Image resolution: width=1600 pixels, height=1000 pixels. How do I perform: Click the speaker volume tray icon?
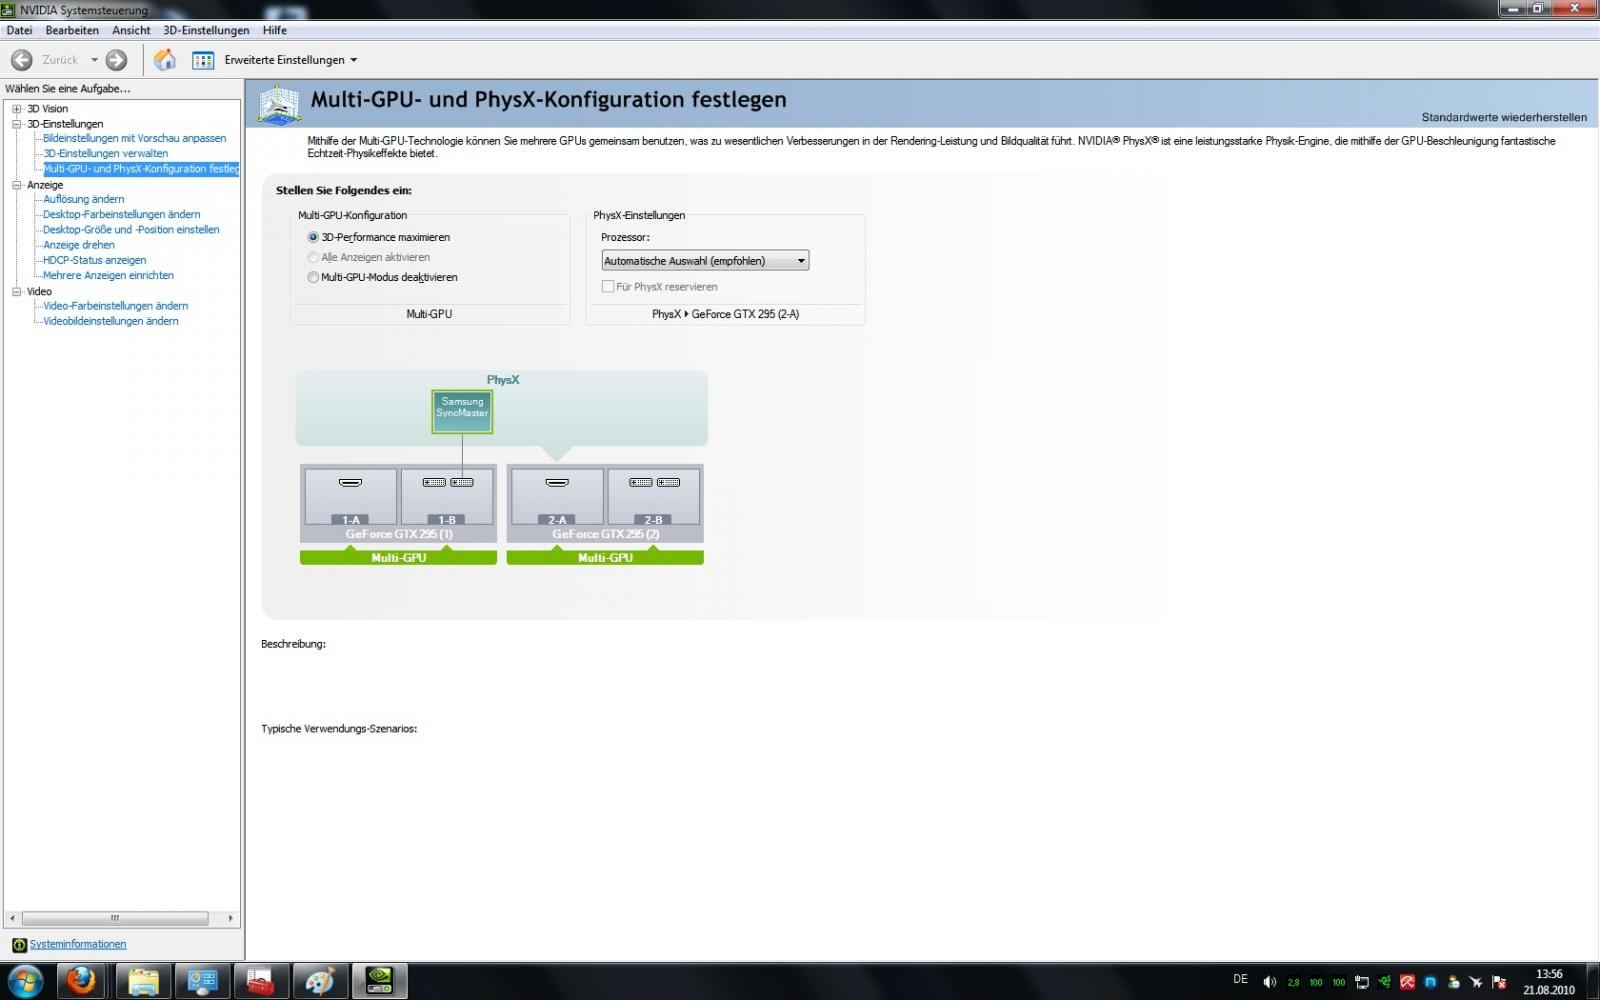1269,982
